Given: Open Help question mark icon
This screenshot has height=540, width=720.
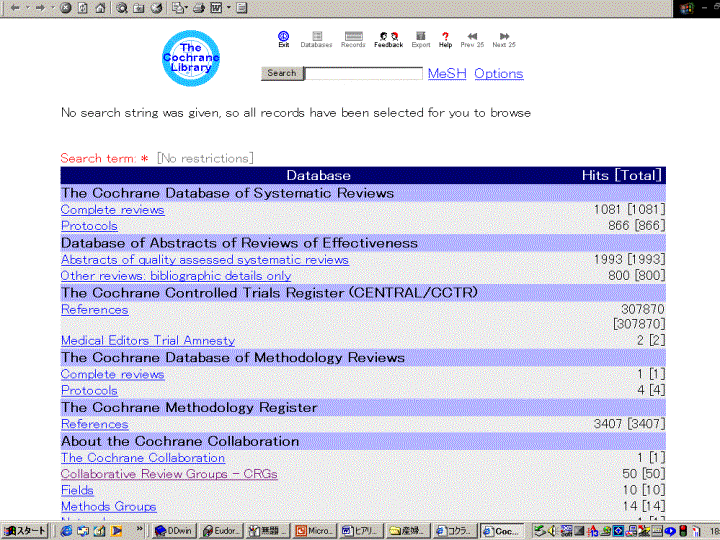Looking at the screenshot, I should click(x=445, y=39).
